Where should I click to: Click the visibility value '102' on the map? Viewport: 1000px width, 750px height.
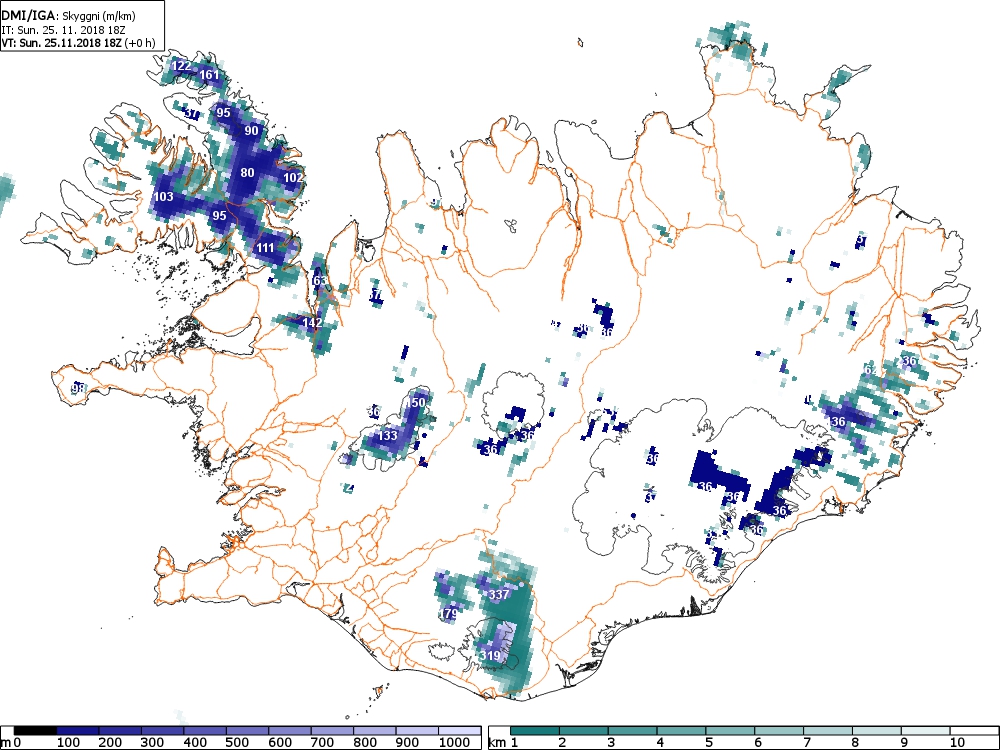point(293,178)
